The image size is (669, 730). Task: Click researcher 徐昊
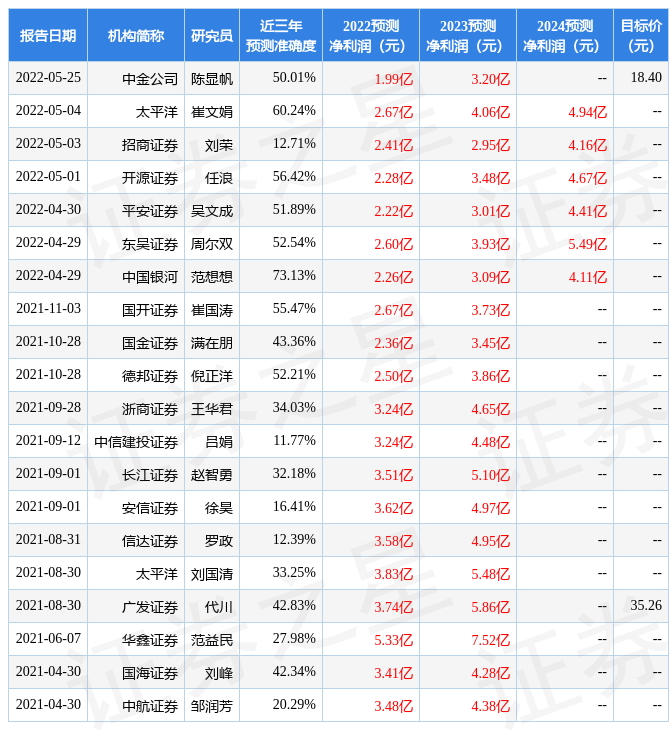point(219,508)
